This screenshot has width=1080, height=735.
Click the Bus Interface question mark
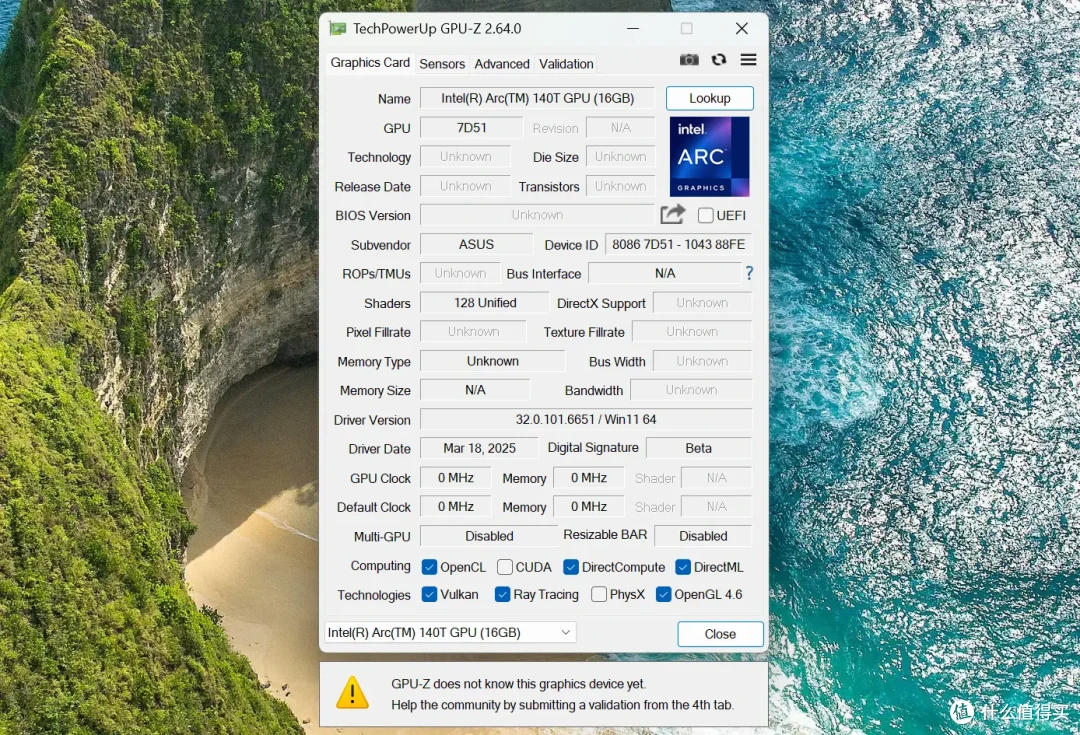coord(749,273)
